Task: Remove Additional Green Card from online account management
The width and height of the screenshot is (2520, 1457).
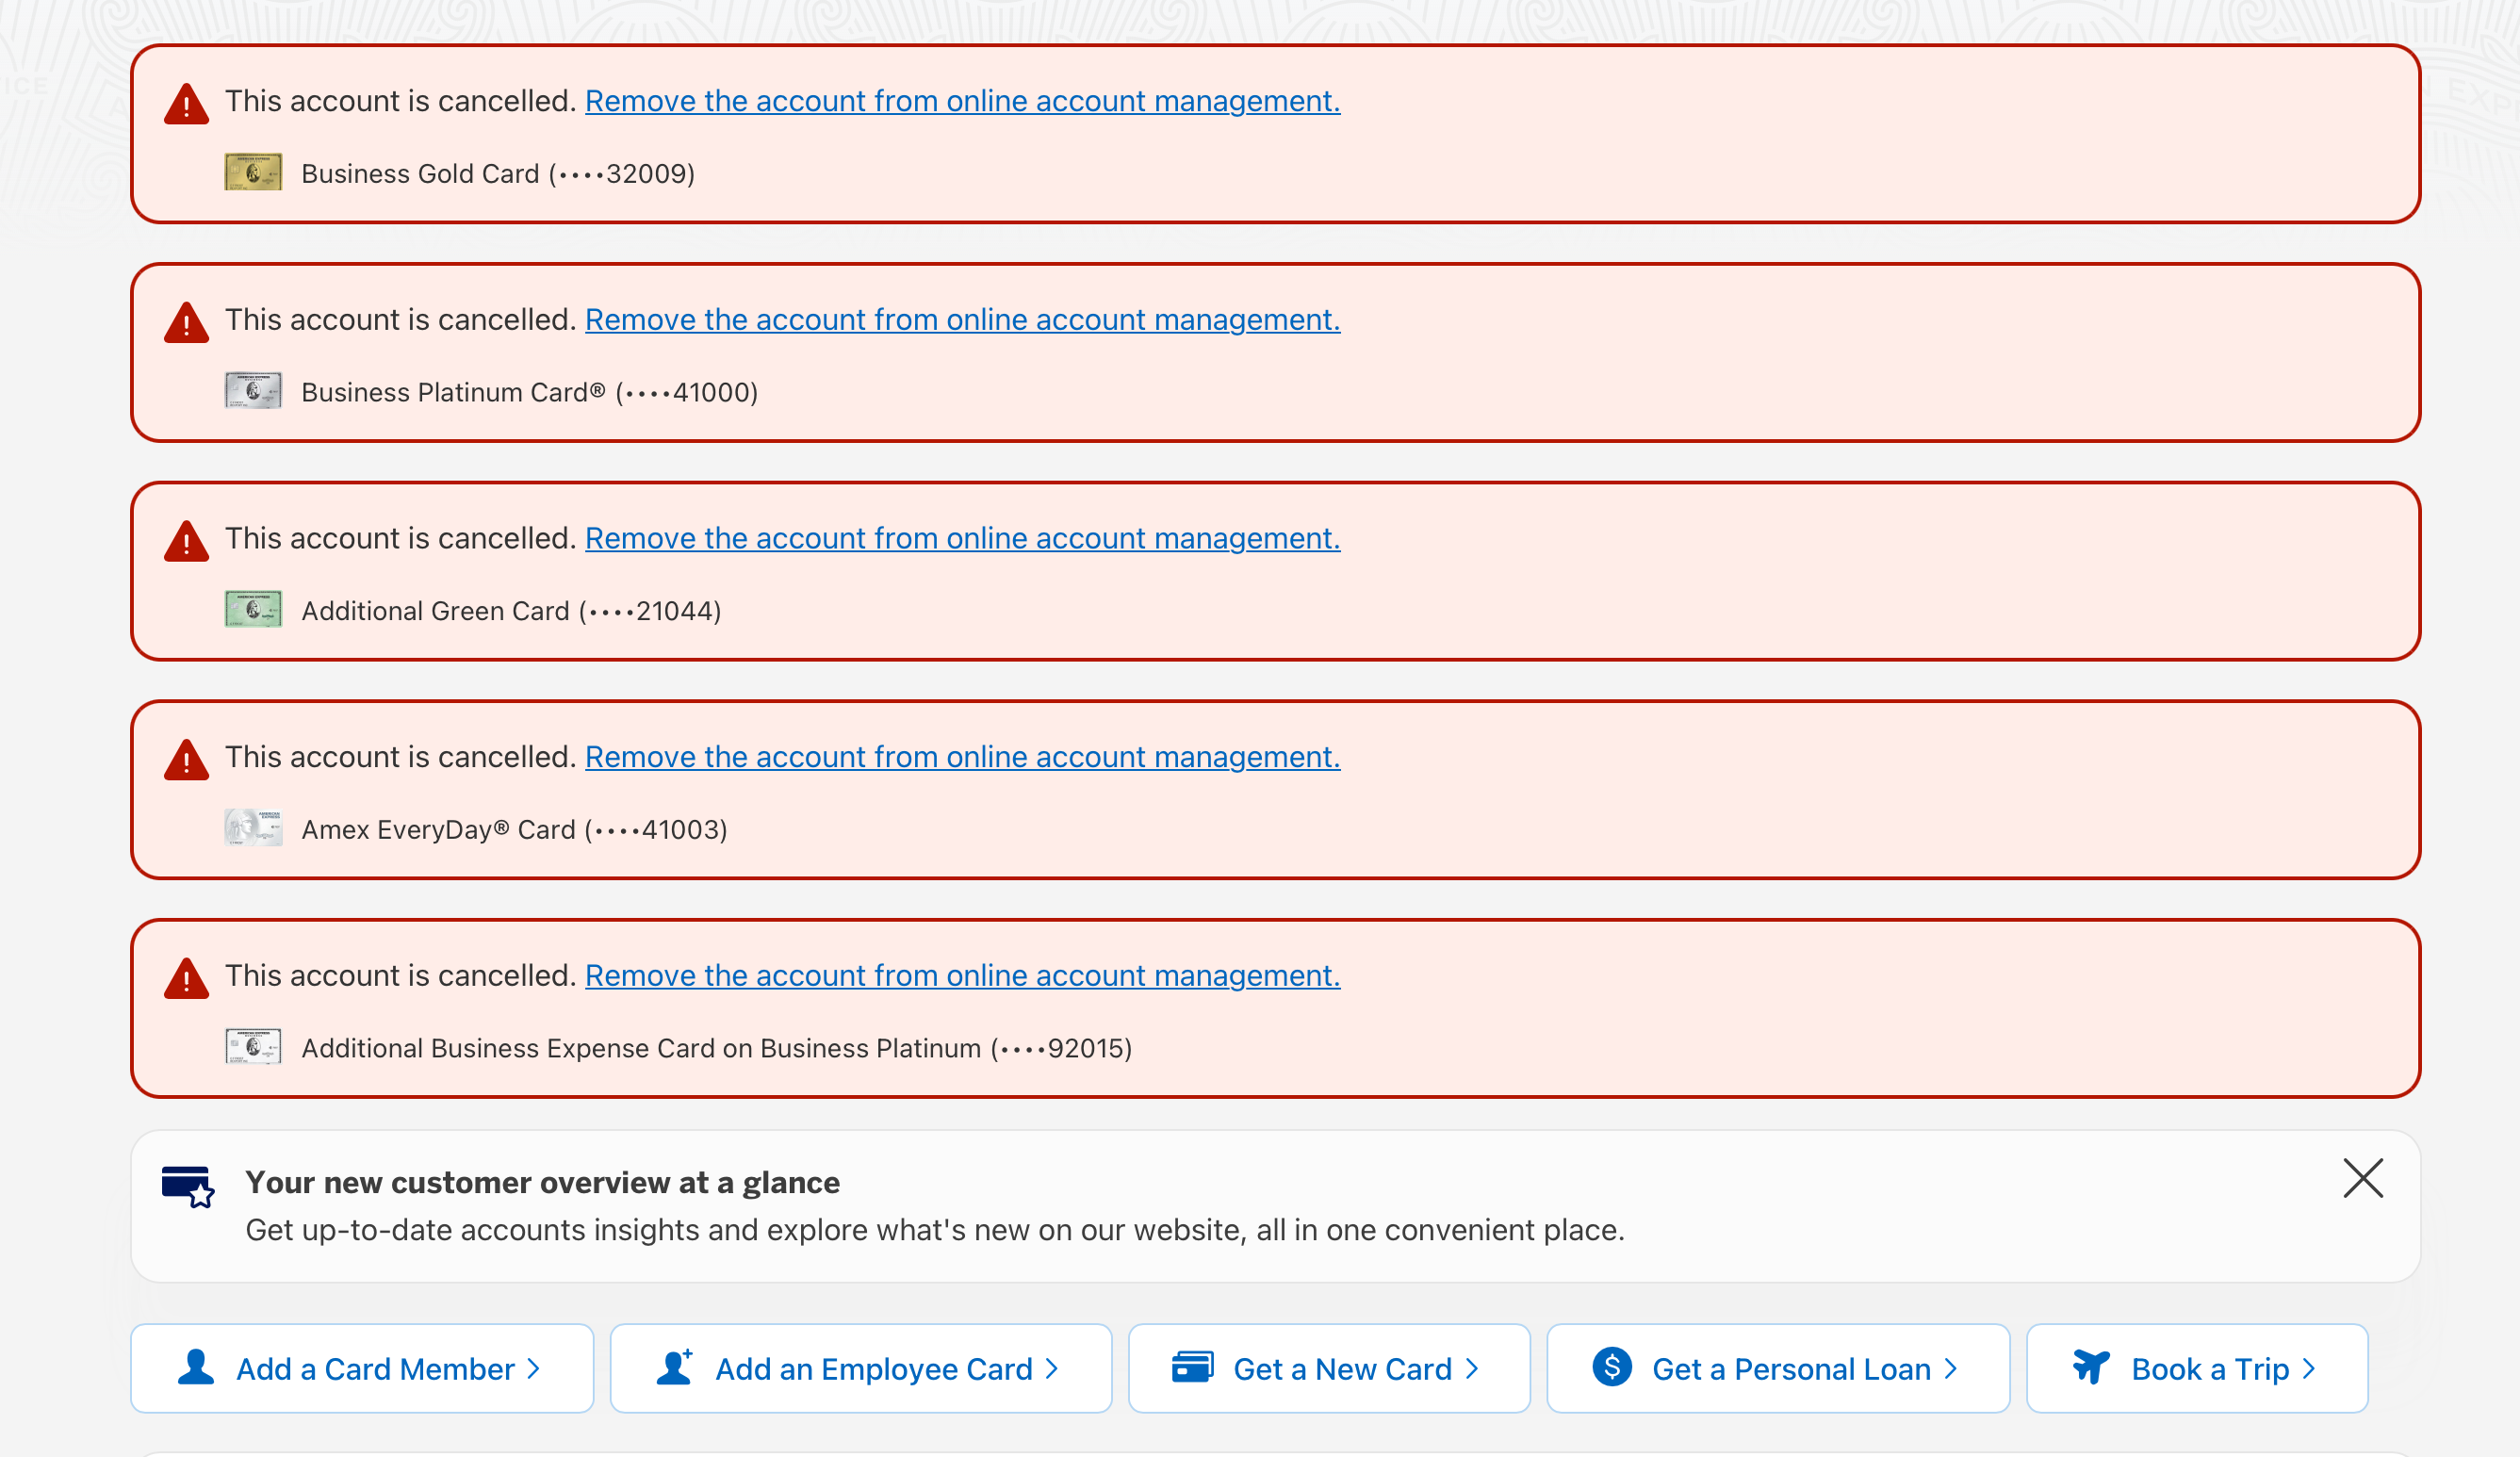Action: (962, 538)
